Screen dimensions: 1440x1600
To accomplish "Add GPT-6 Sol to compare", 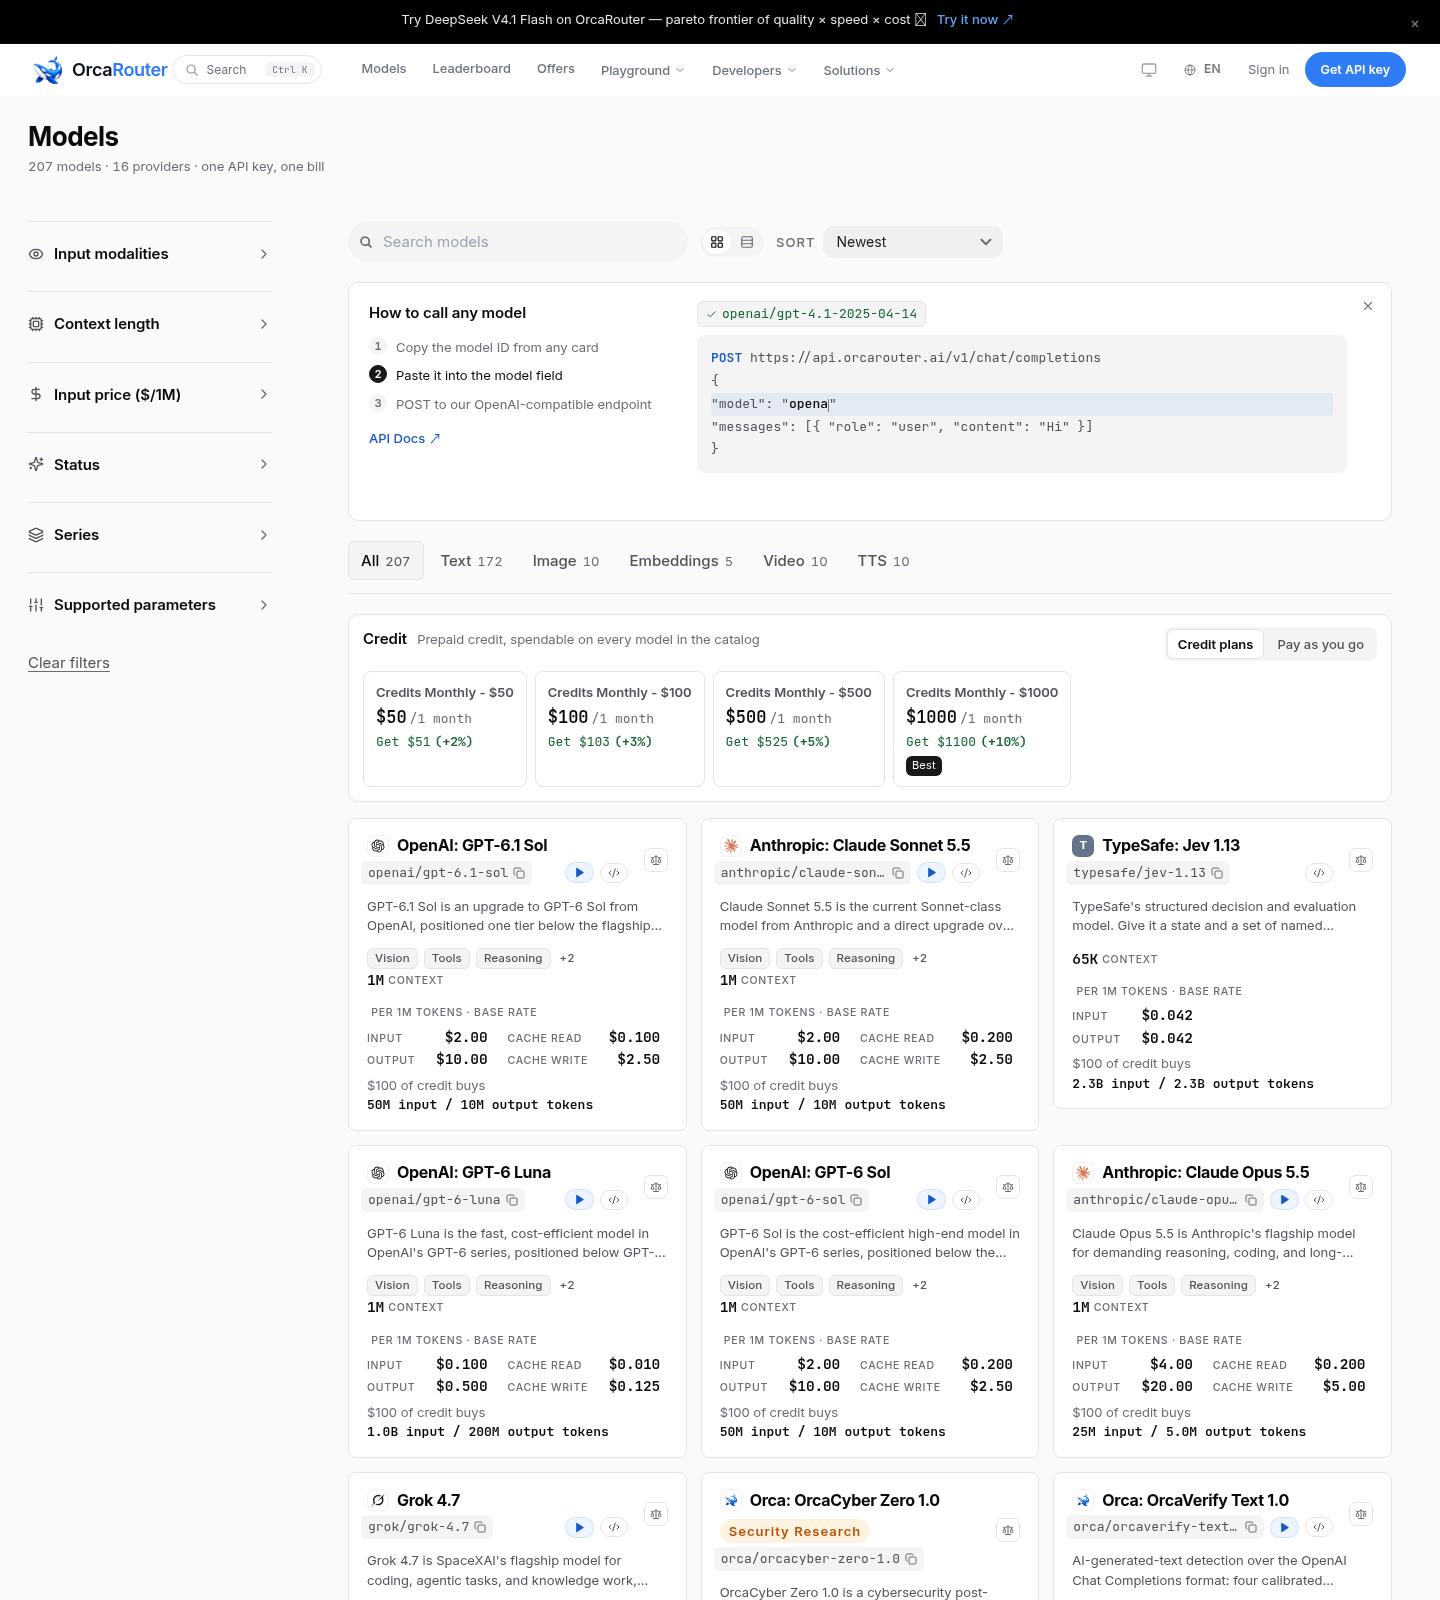I will pos(1008,1187).
